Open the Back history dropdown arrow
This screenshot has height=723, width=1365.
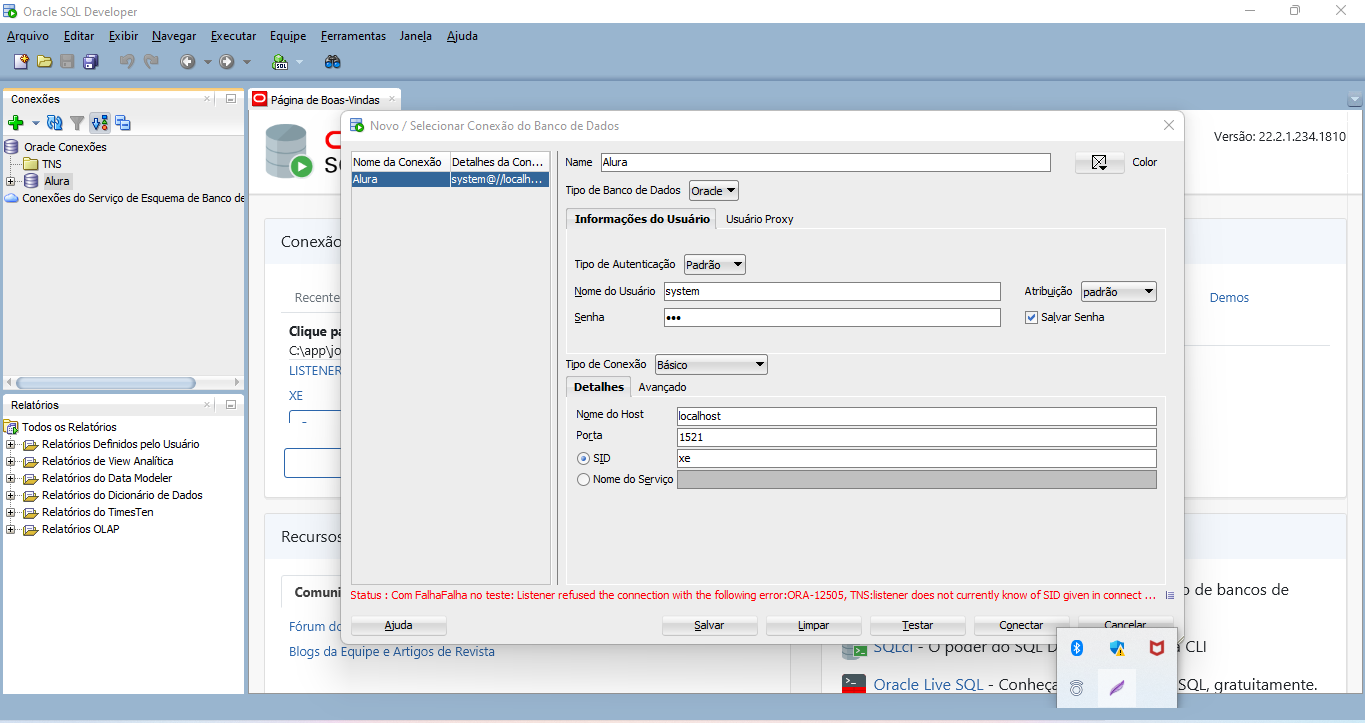coord(207,62)
